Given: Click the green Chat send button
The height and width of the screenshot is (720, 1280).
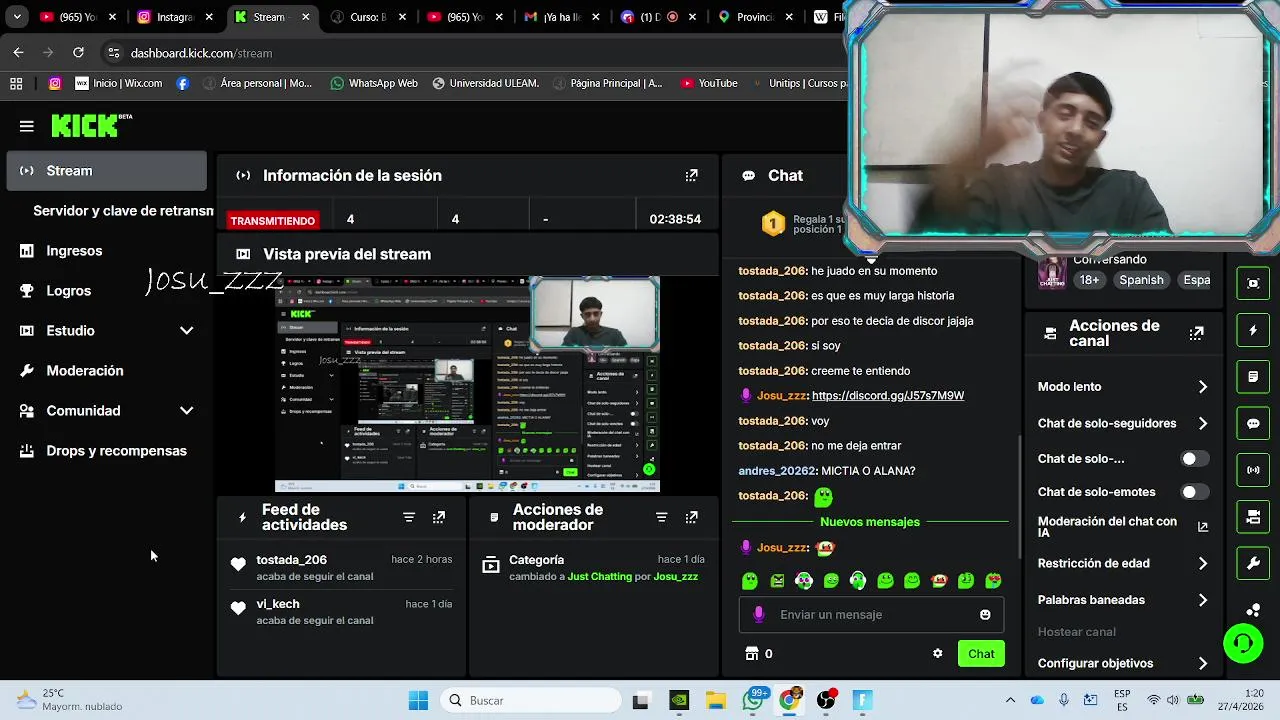Looking at the screenshot, I should pyautogui.click(x=981, y=653).
